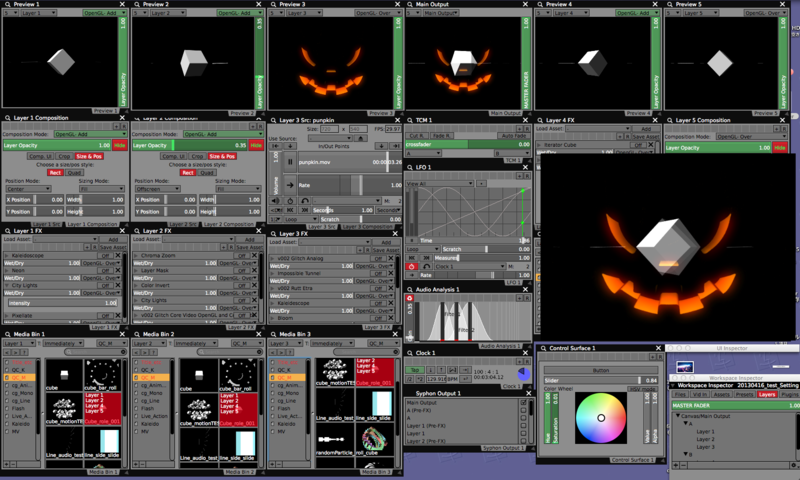This screenshot has height=480, width=800.
Task: Click the minus button in Workspace Inspector footer
Action: pyautogui.click(x=683, y=465)
